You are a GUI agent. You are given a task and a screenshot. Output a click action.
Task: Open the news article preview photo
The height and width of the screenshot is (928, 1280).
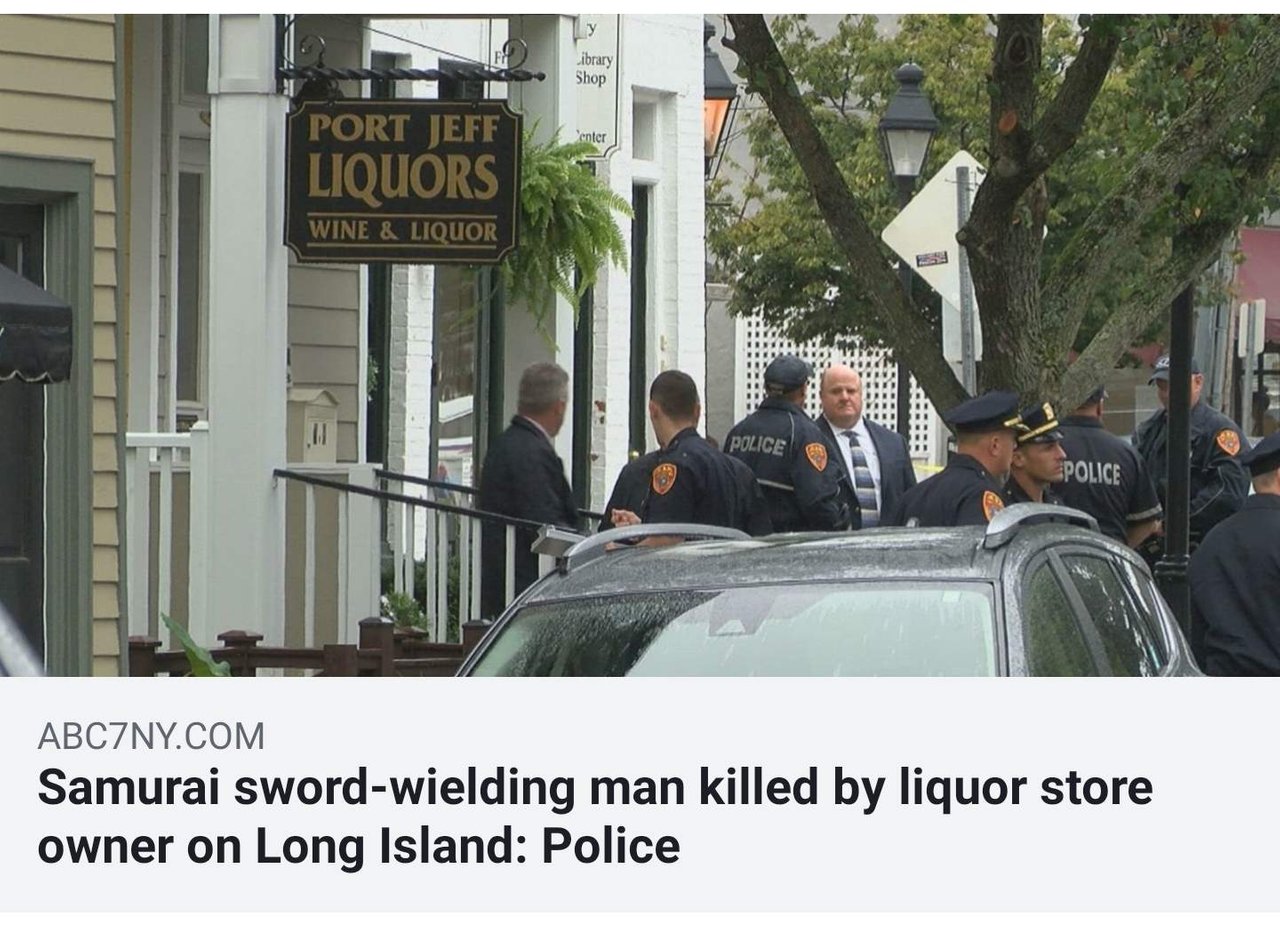640,345
